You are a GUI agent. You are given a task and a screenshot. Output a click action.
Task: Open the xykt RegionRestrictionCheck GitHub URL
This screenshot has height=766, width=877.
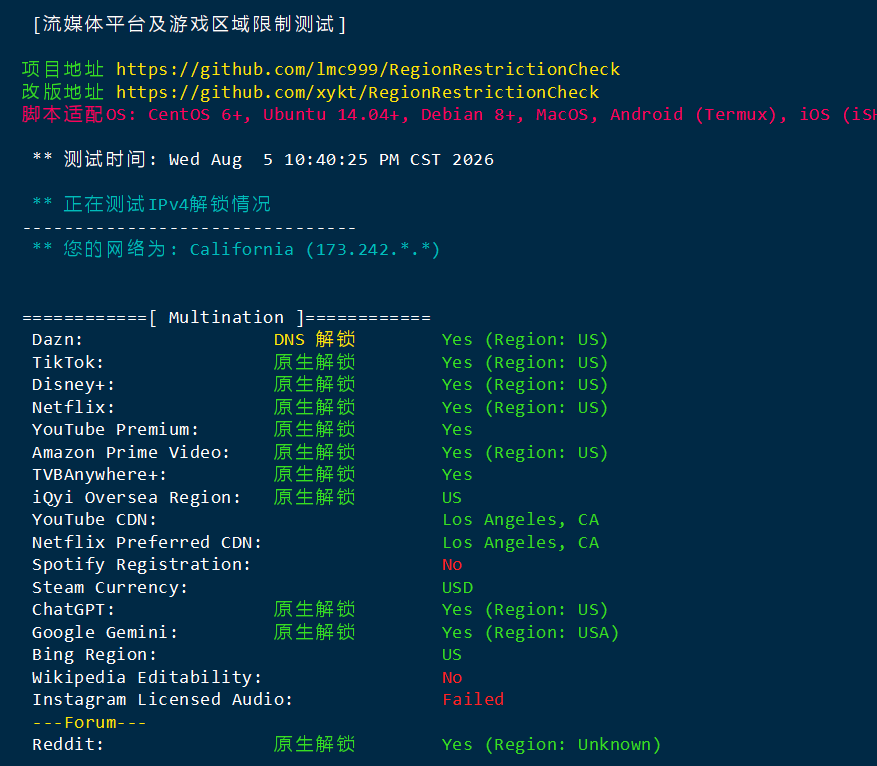[357, 92]
